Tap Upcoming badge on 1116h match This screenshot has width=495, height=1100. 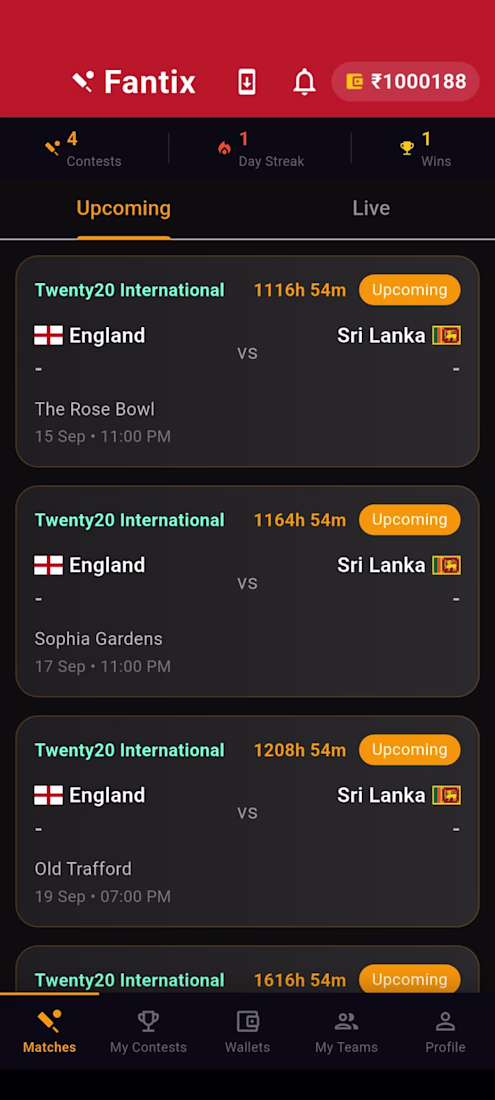click(409, 290)
